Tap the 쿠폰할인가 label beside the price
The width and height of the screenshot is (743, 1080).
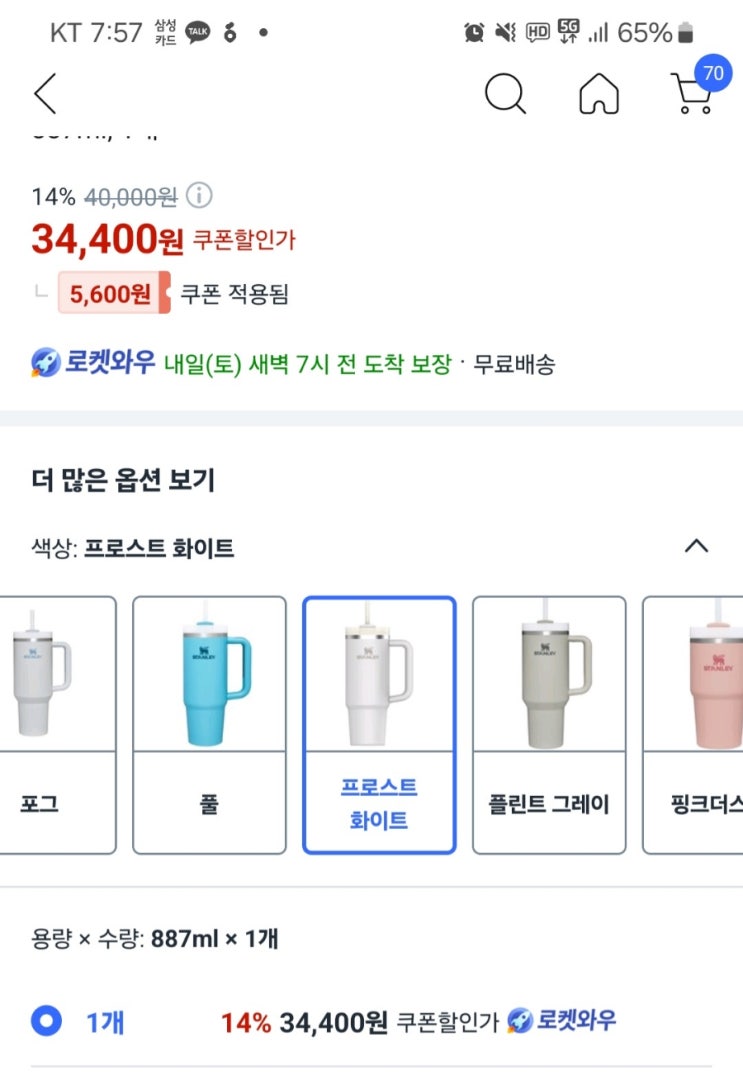pyautogui.click(x=243, y=240)
